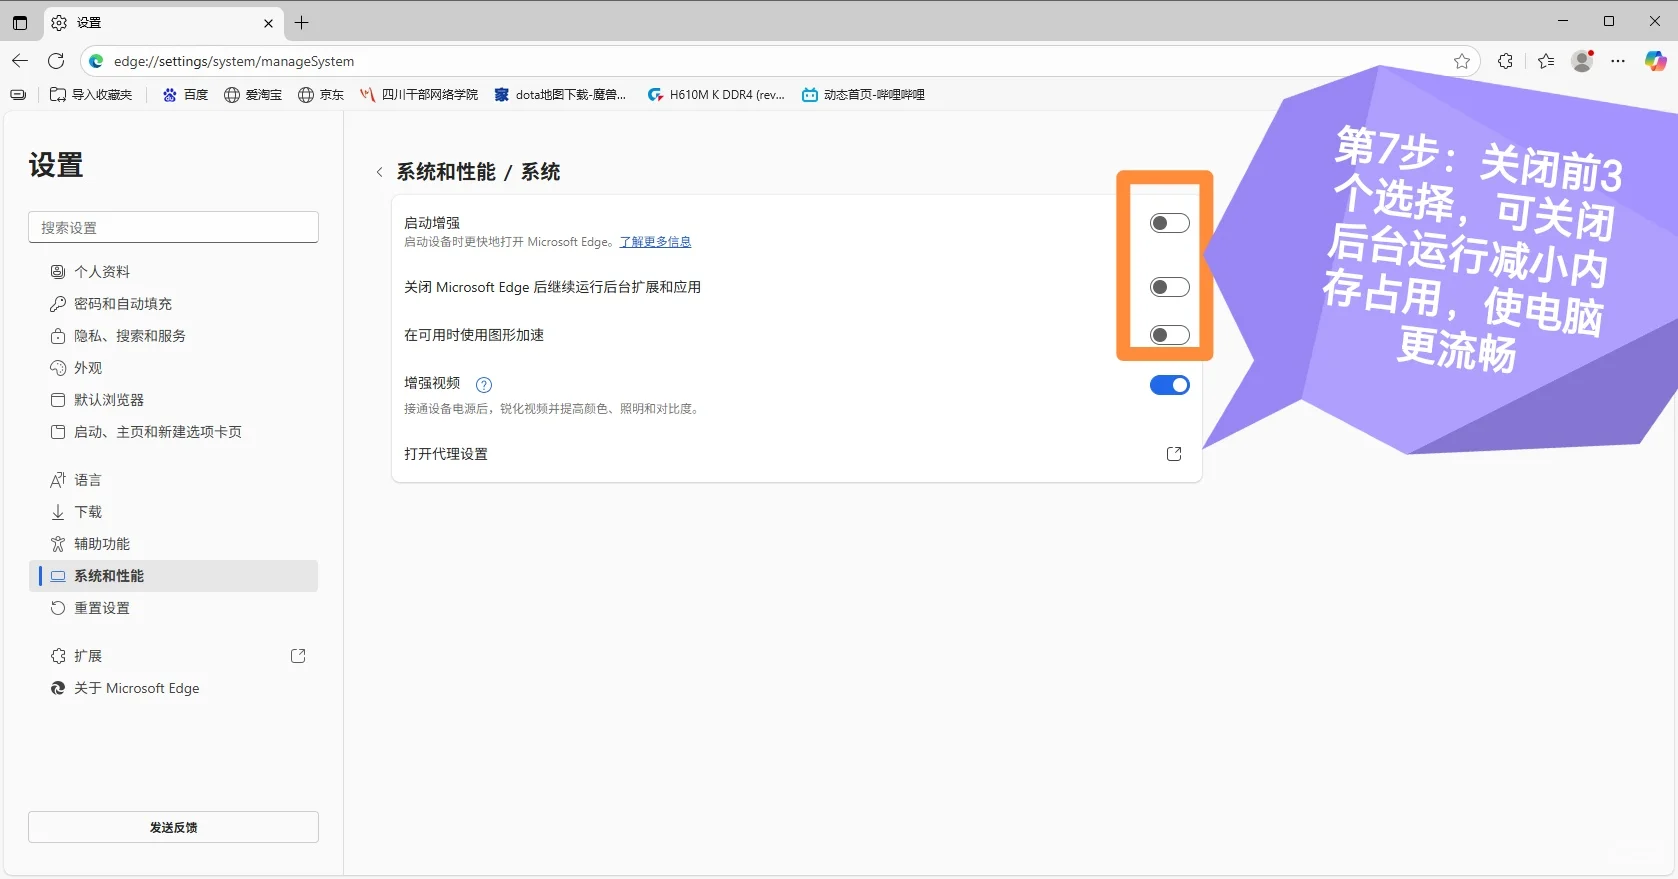
Task: Open 隐私、搜索和服务 settings section
Action: (173, 336)
